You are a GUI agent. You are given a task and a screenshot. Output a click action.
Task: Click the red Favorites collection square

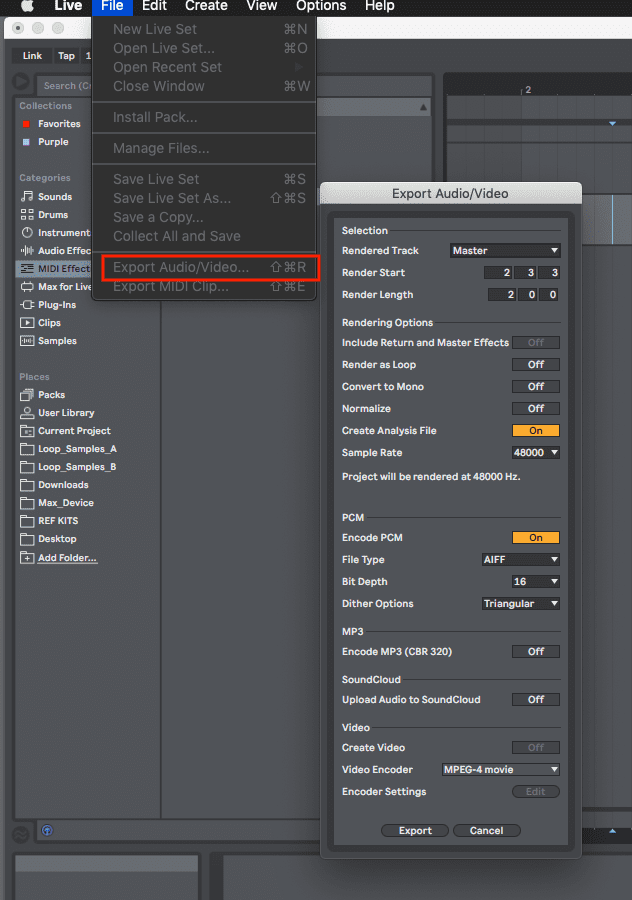(x=26, y=124)
